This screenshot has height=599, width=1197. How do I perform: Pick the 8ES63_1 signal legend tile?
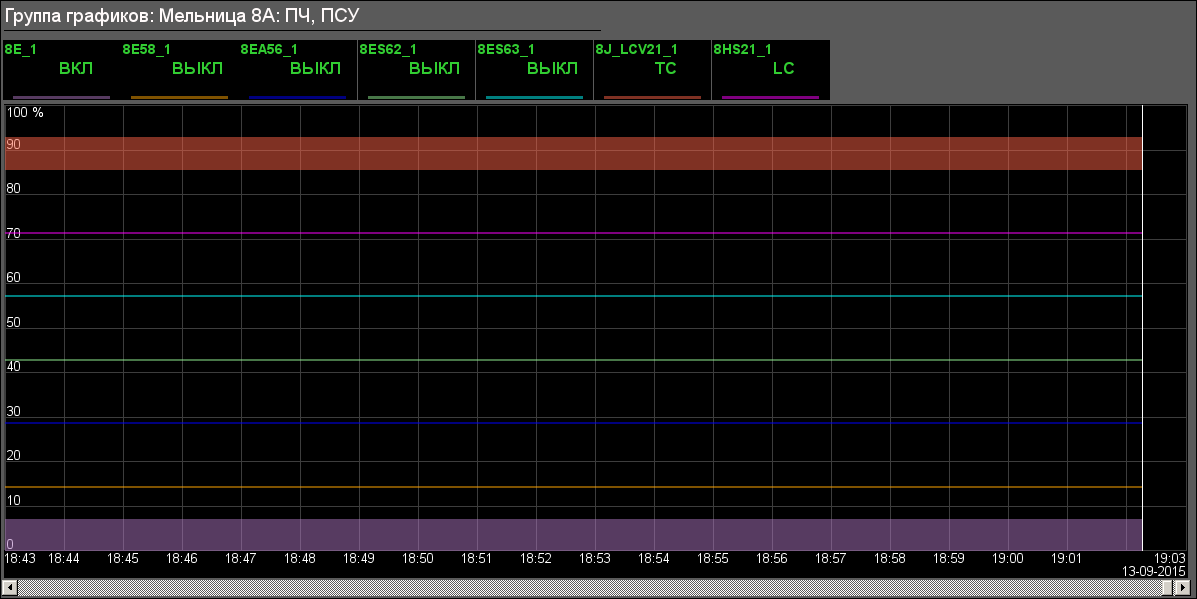coord(534,69)
